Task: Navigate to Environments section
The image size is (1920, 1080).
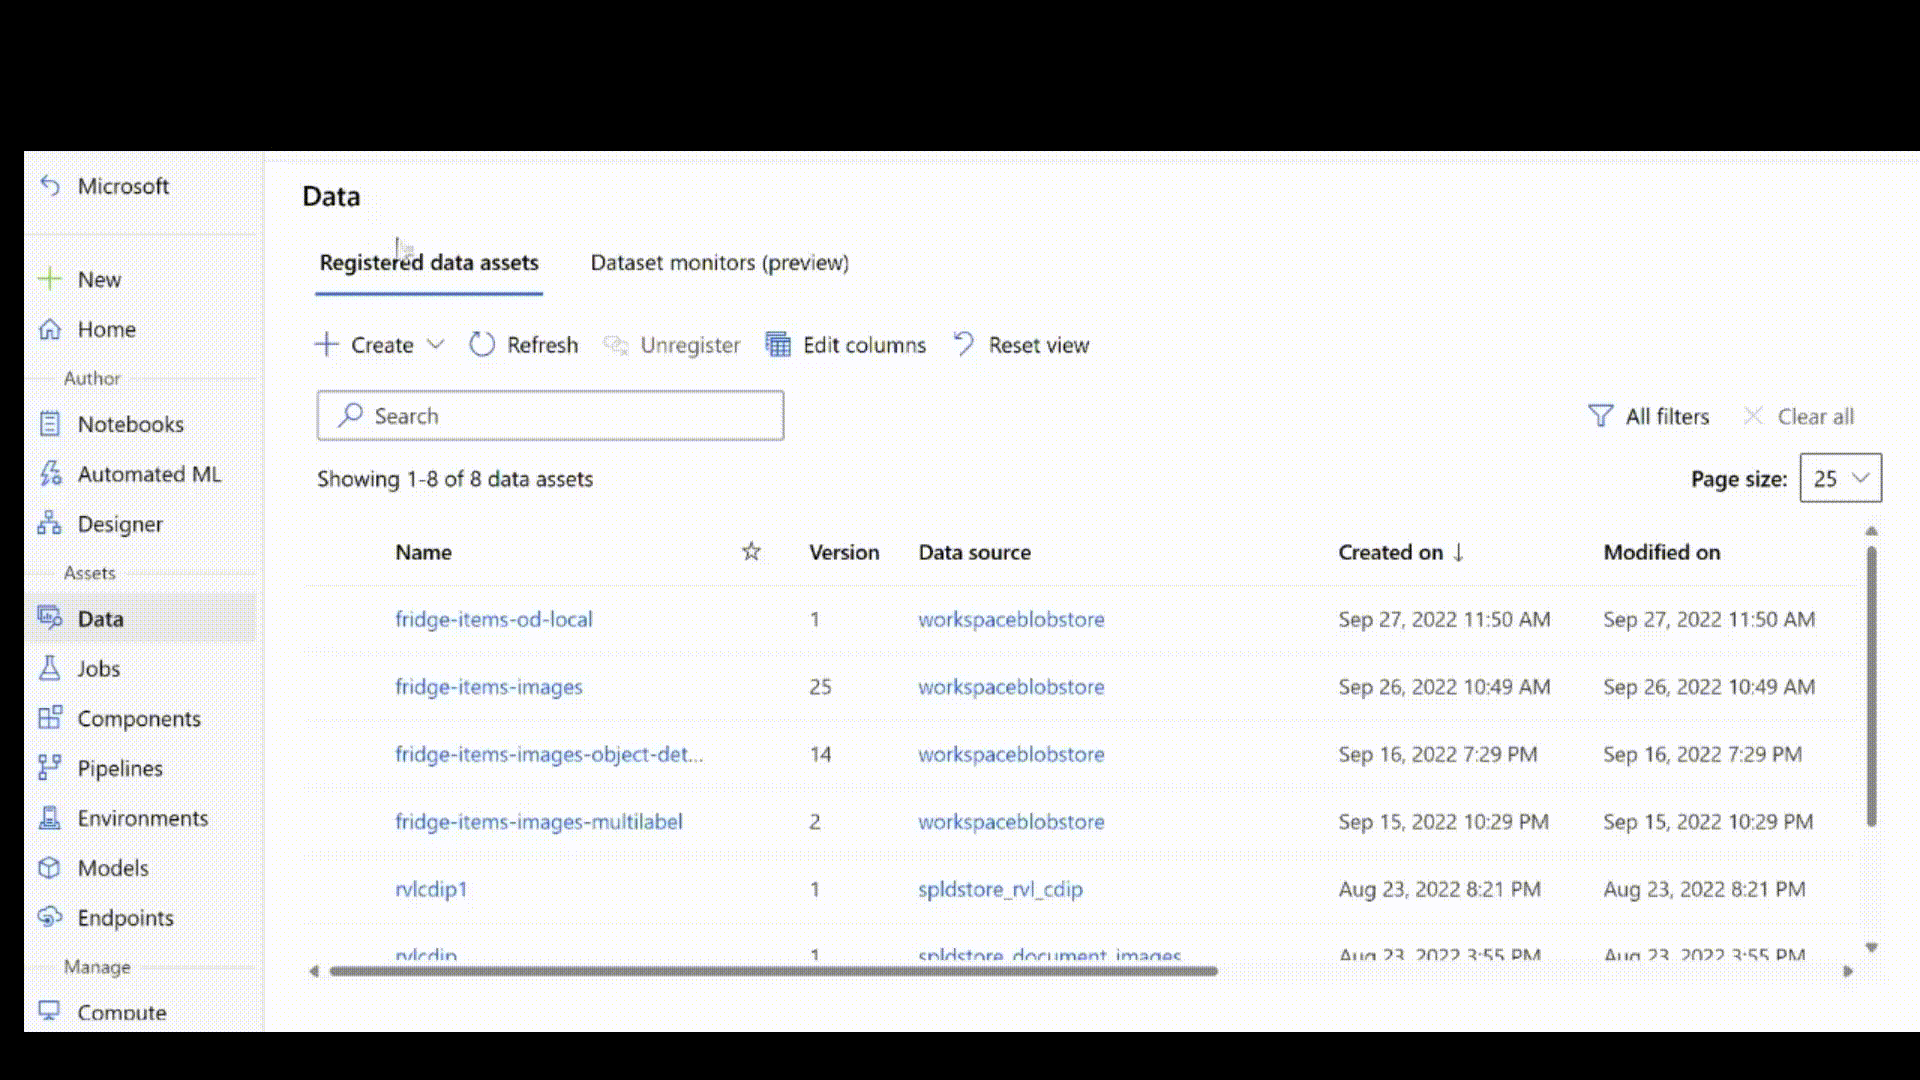Action: pos(142,818)
